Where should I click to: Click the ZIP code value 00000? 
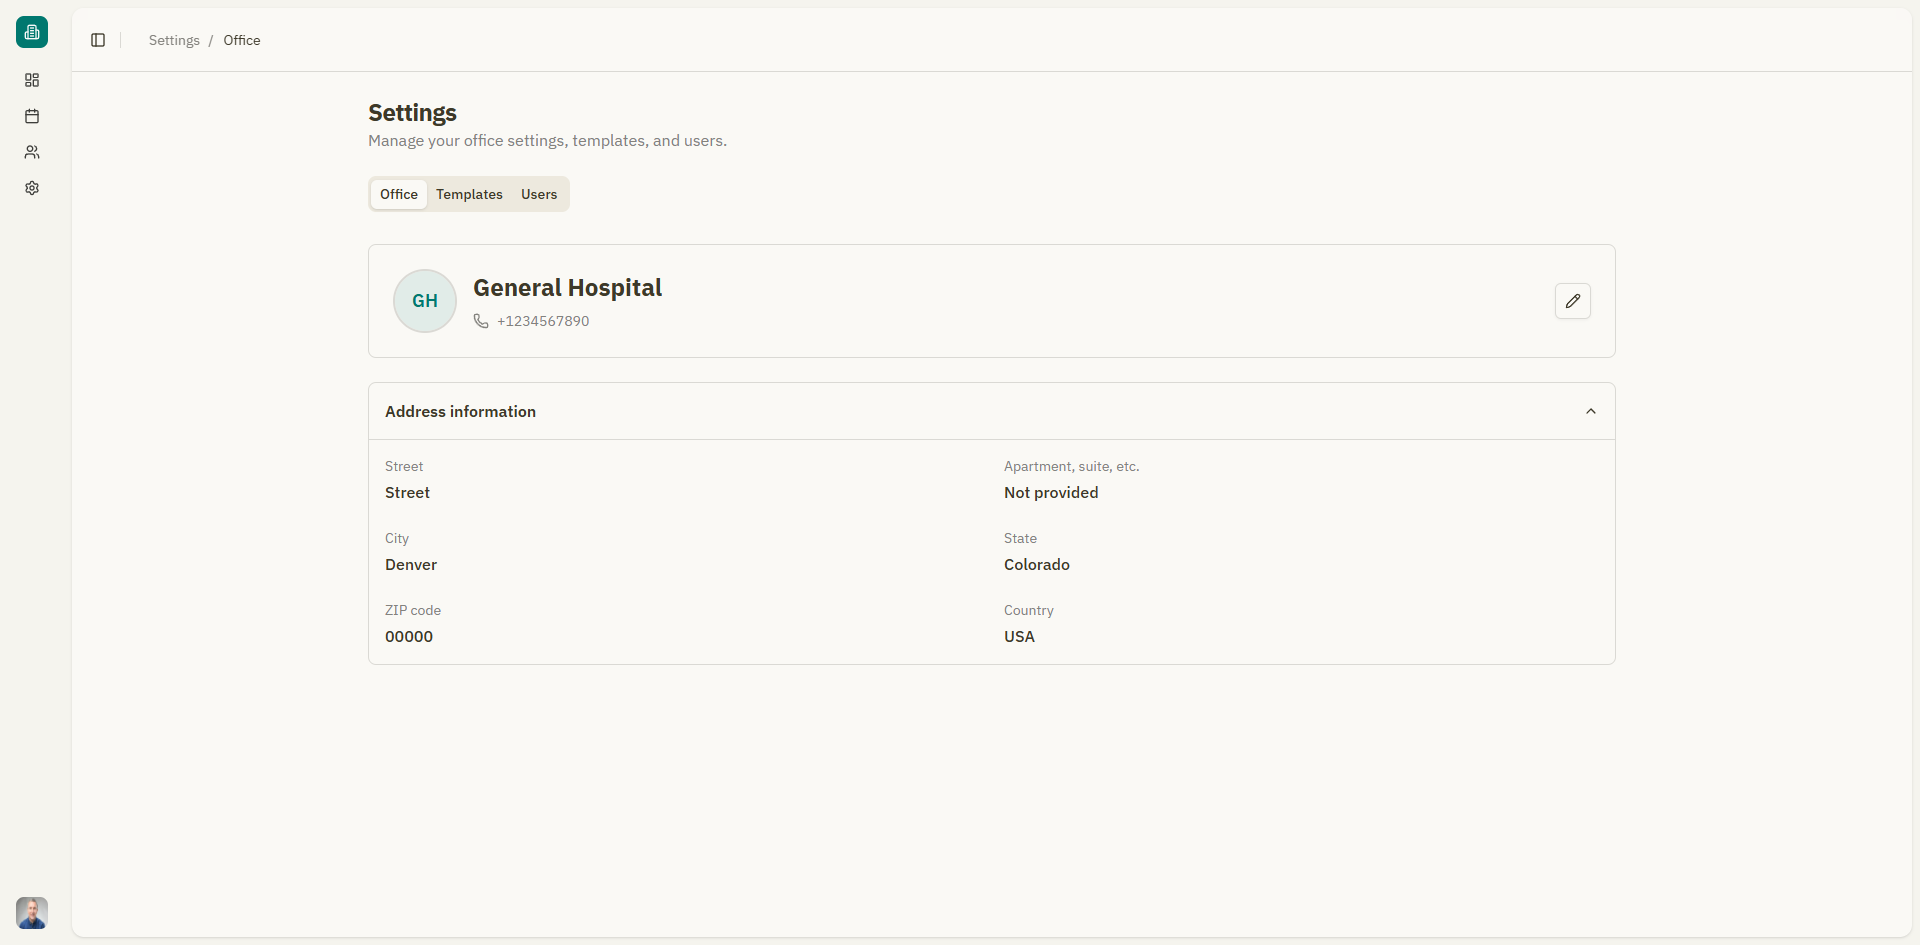pos(409,637)
